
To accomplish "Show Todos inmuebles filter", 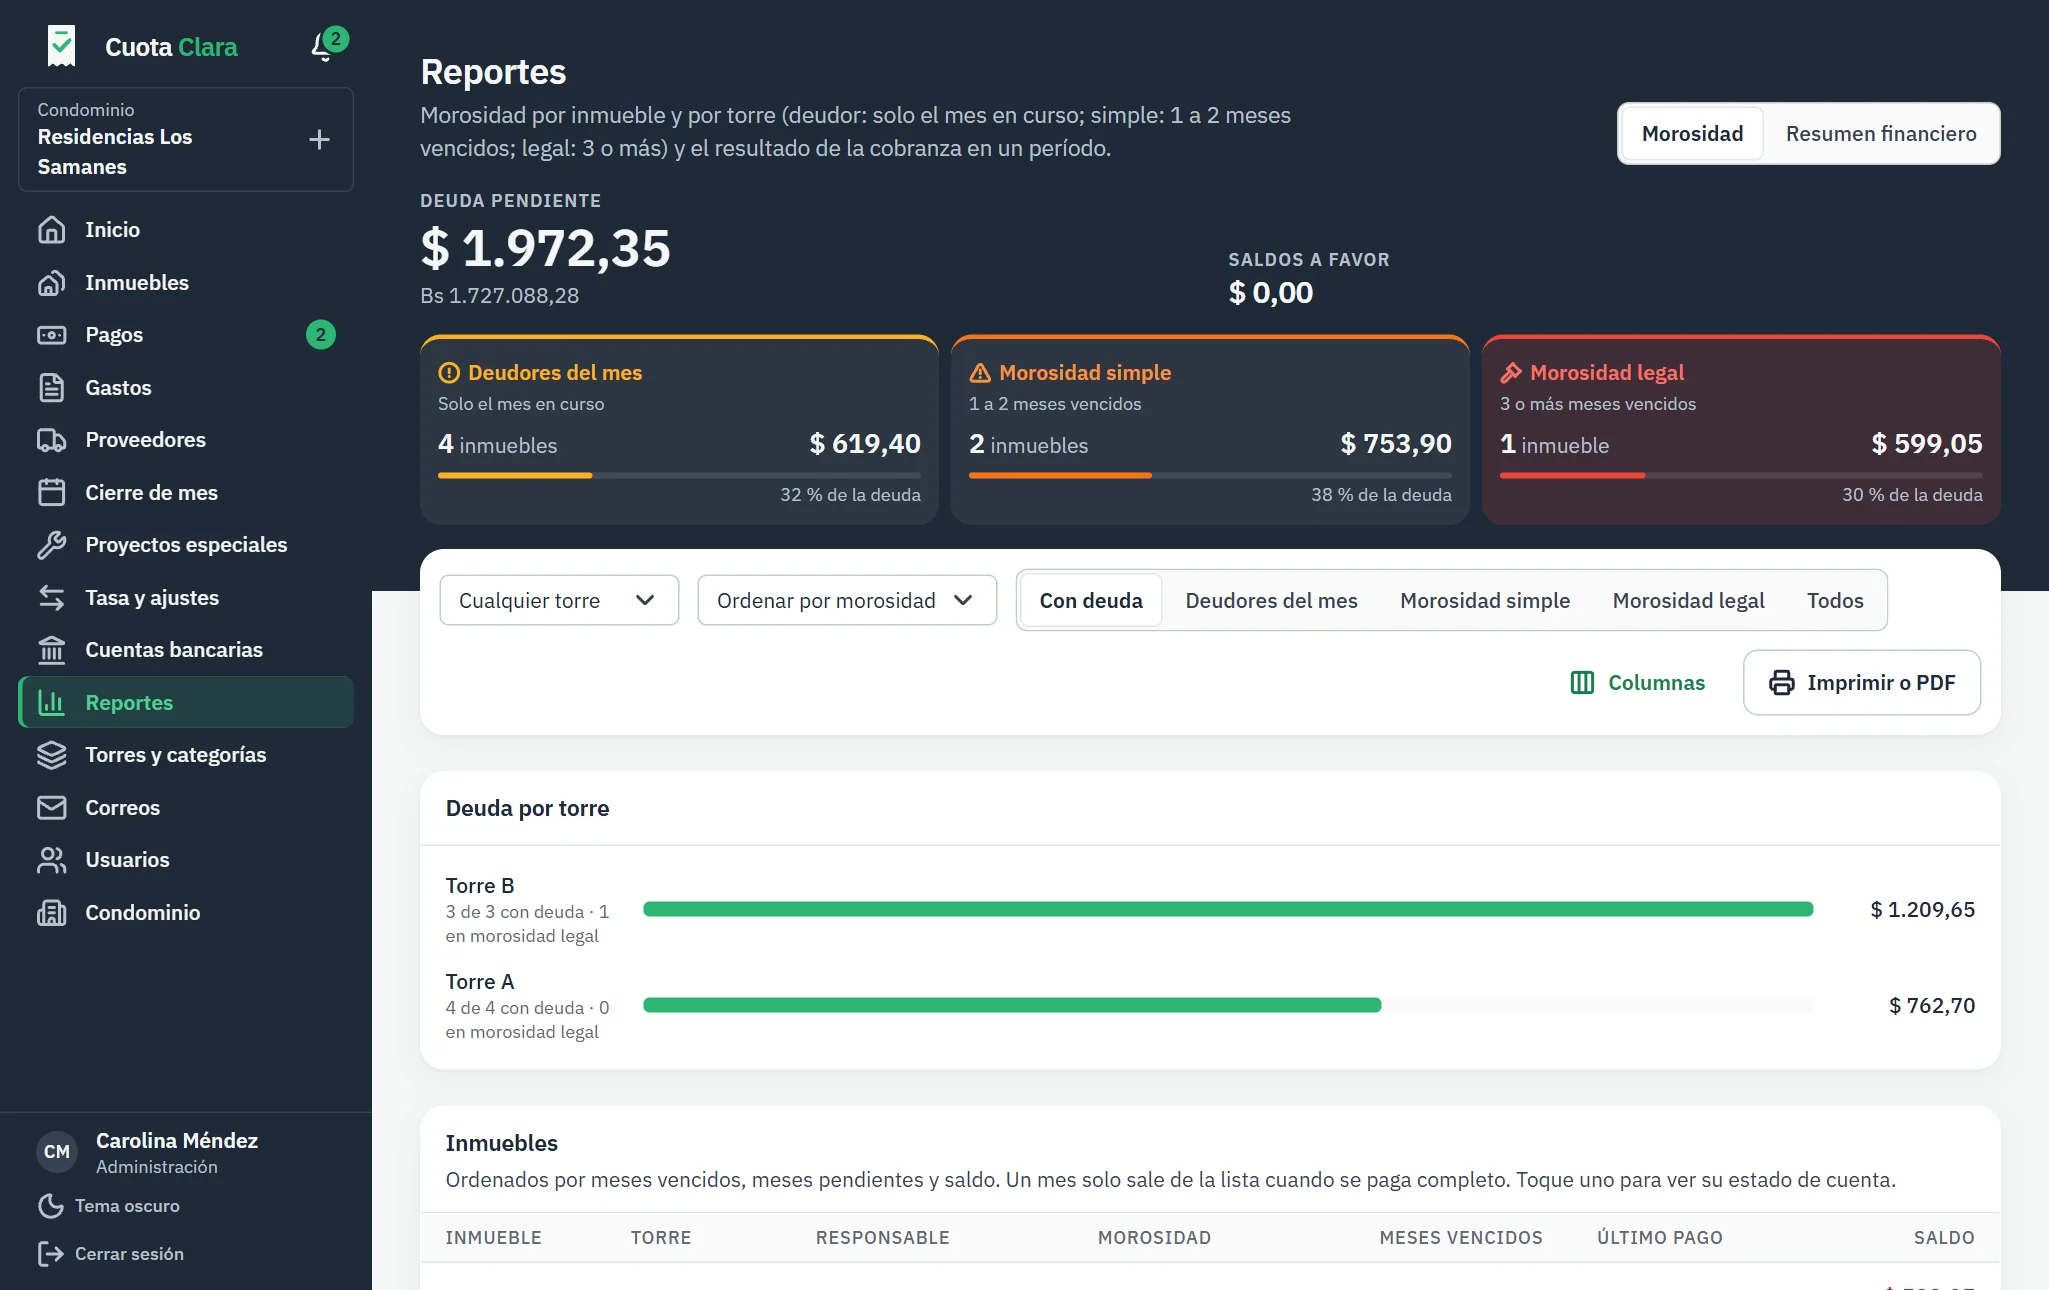I will [1835, 601].
